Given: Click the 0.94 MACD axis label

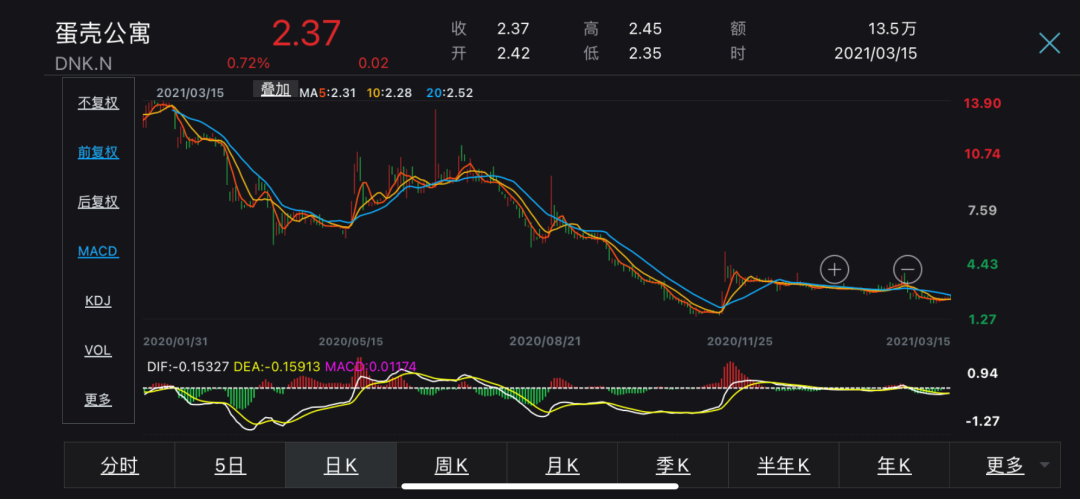Looking at the screenshot, I should [x=983, y=374].
